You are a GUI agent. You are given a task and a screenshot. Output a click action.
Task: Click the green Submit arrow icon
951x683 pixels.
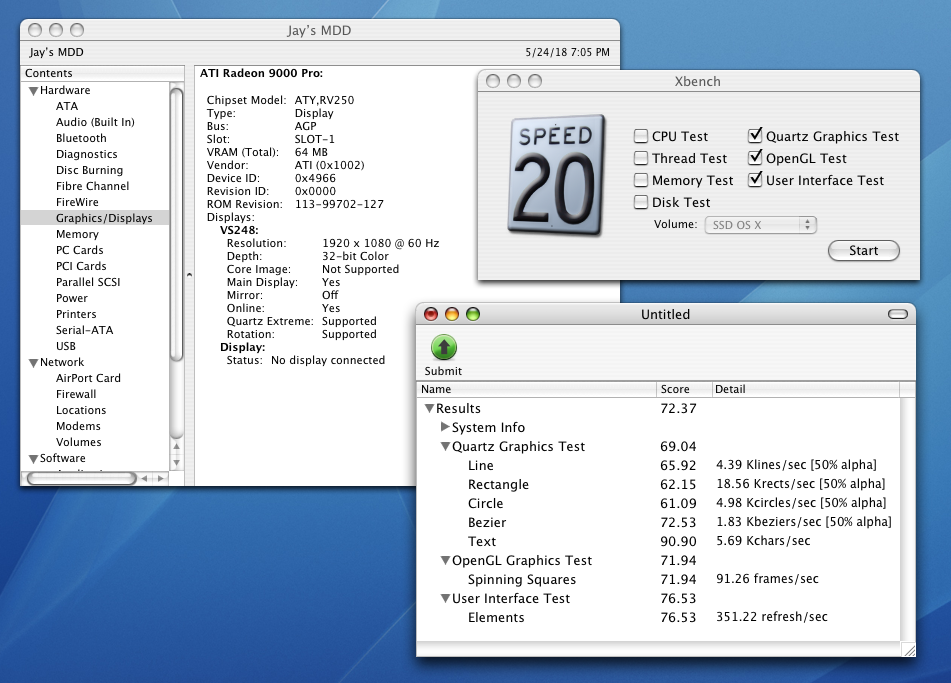443,348
